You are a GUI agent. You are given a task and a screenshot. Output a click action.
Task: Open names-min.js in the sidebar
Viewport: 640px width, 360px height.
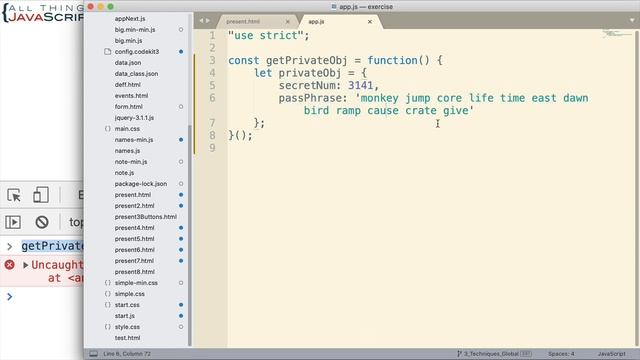134,140
